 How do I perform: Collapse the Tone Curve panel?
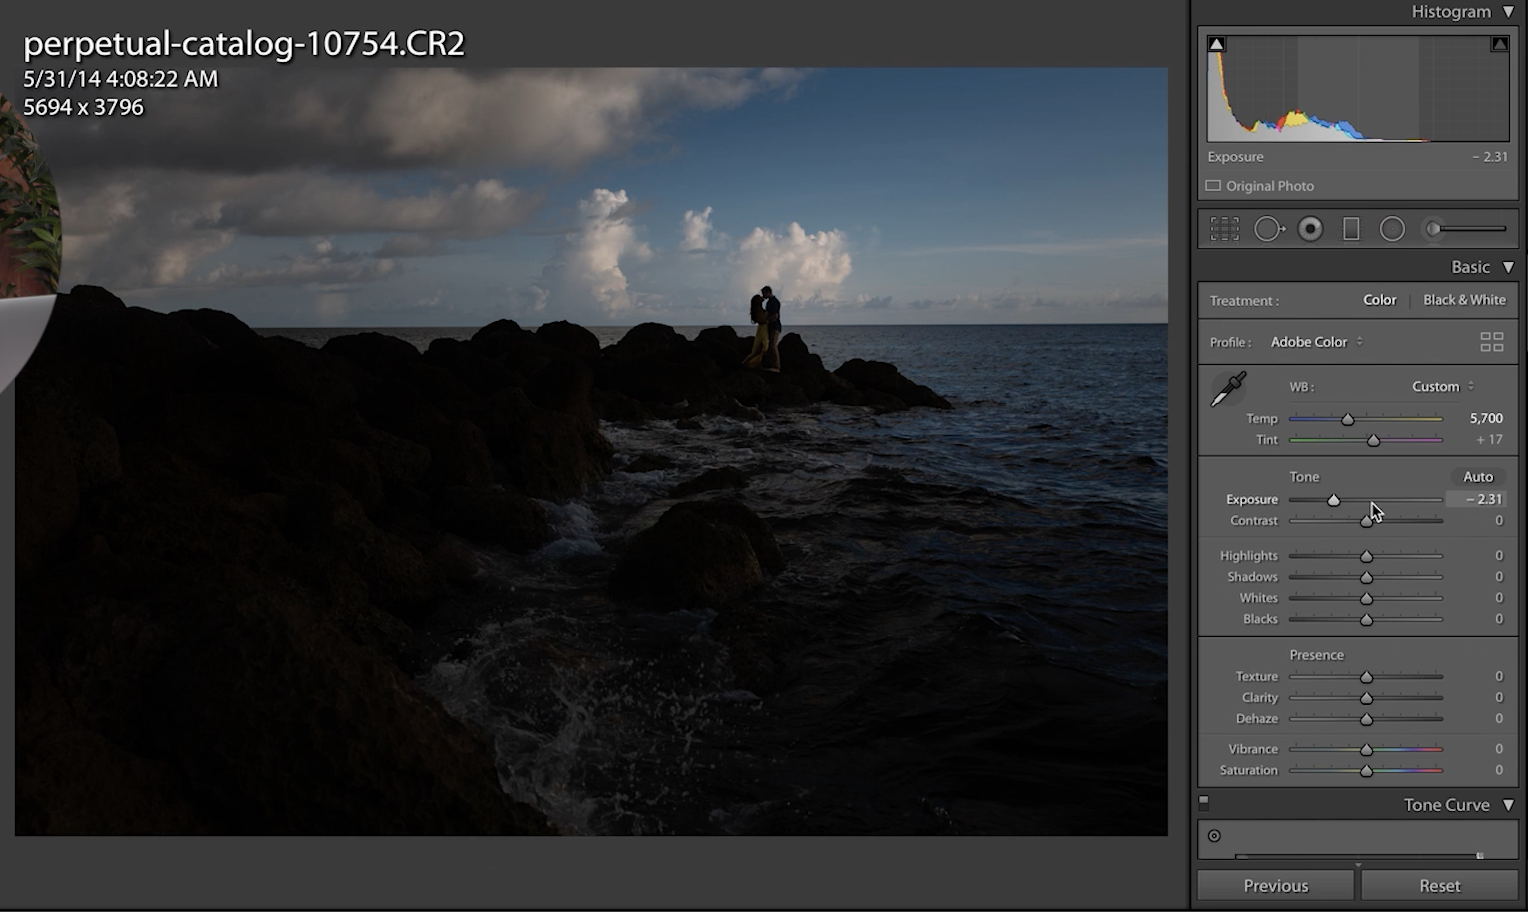click(1508, 805)
